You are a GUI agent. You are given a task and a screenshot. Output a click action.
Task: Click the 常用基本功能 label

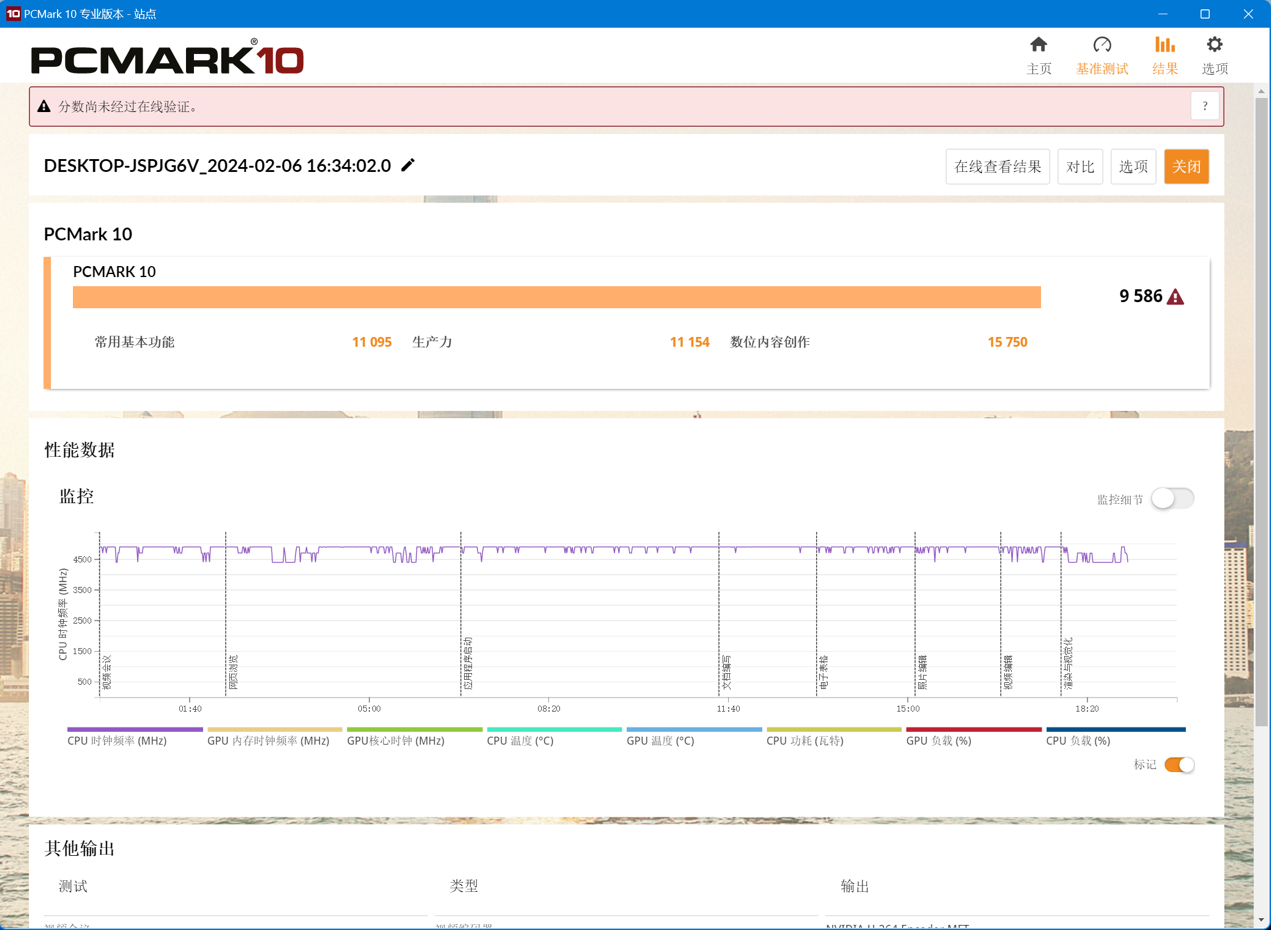(x=135, y=342)
